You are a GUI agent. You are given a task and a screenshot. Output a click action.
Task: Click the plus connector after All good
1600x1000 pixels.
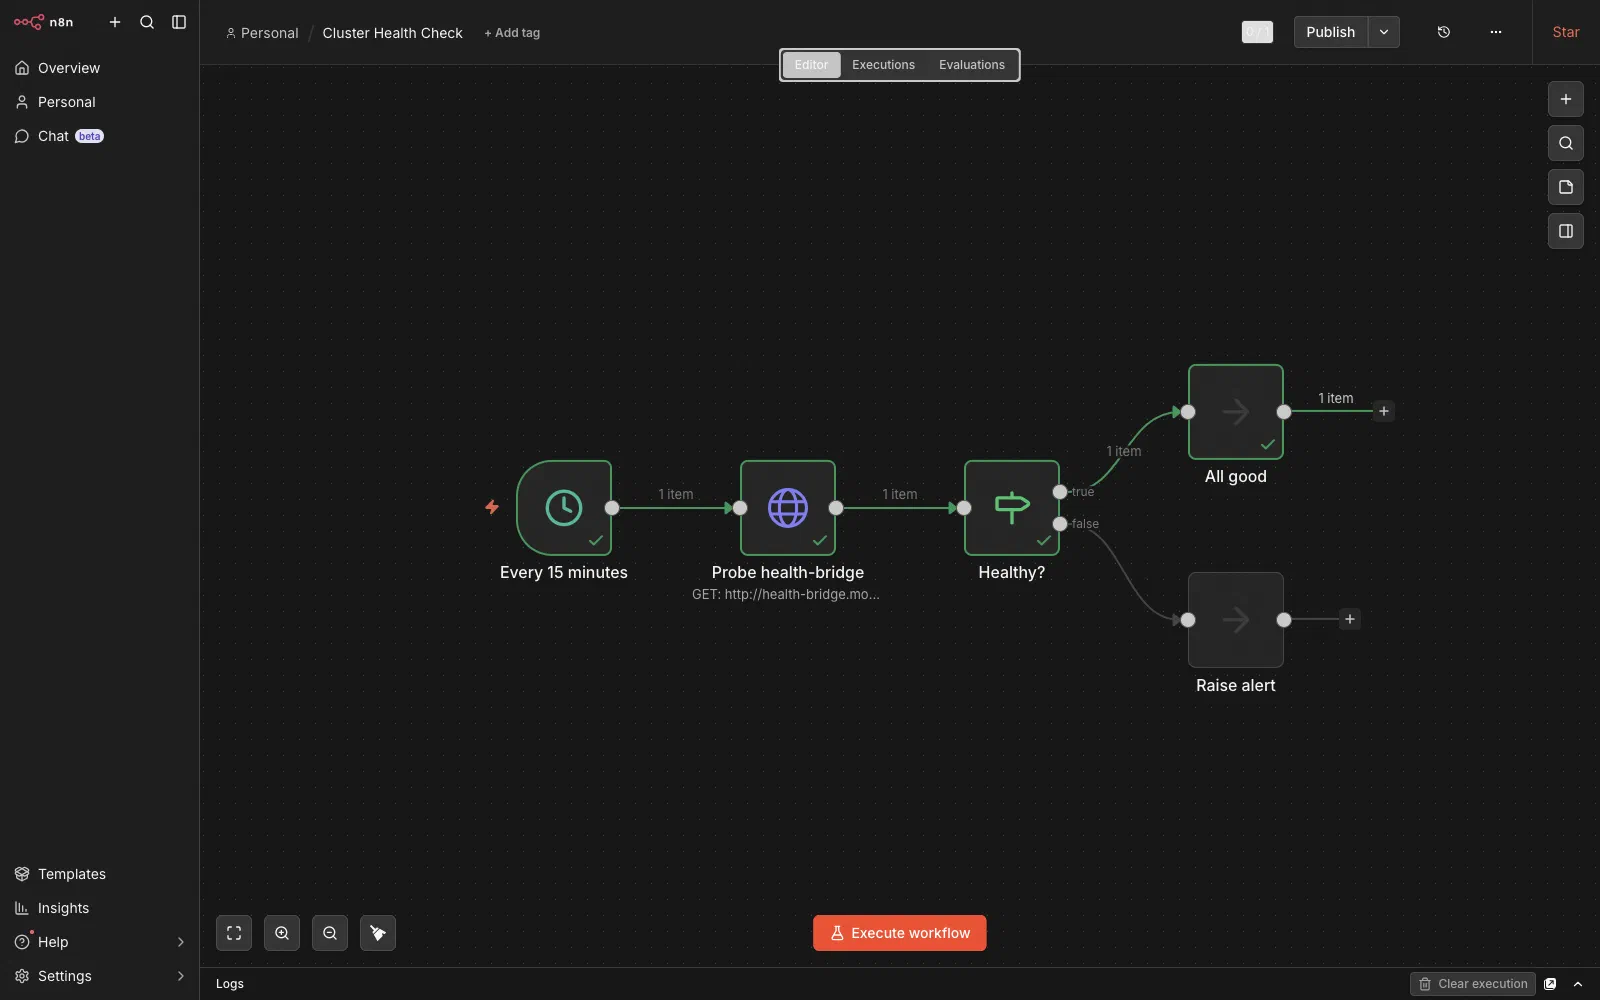coord(1384,411)
